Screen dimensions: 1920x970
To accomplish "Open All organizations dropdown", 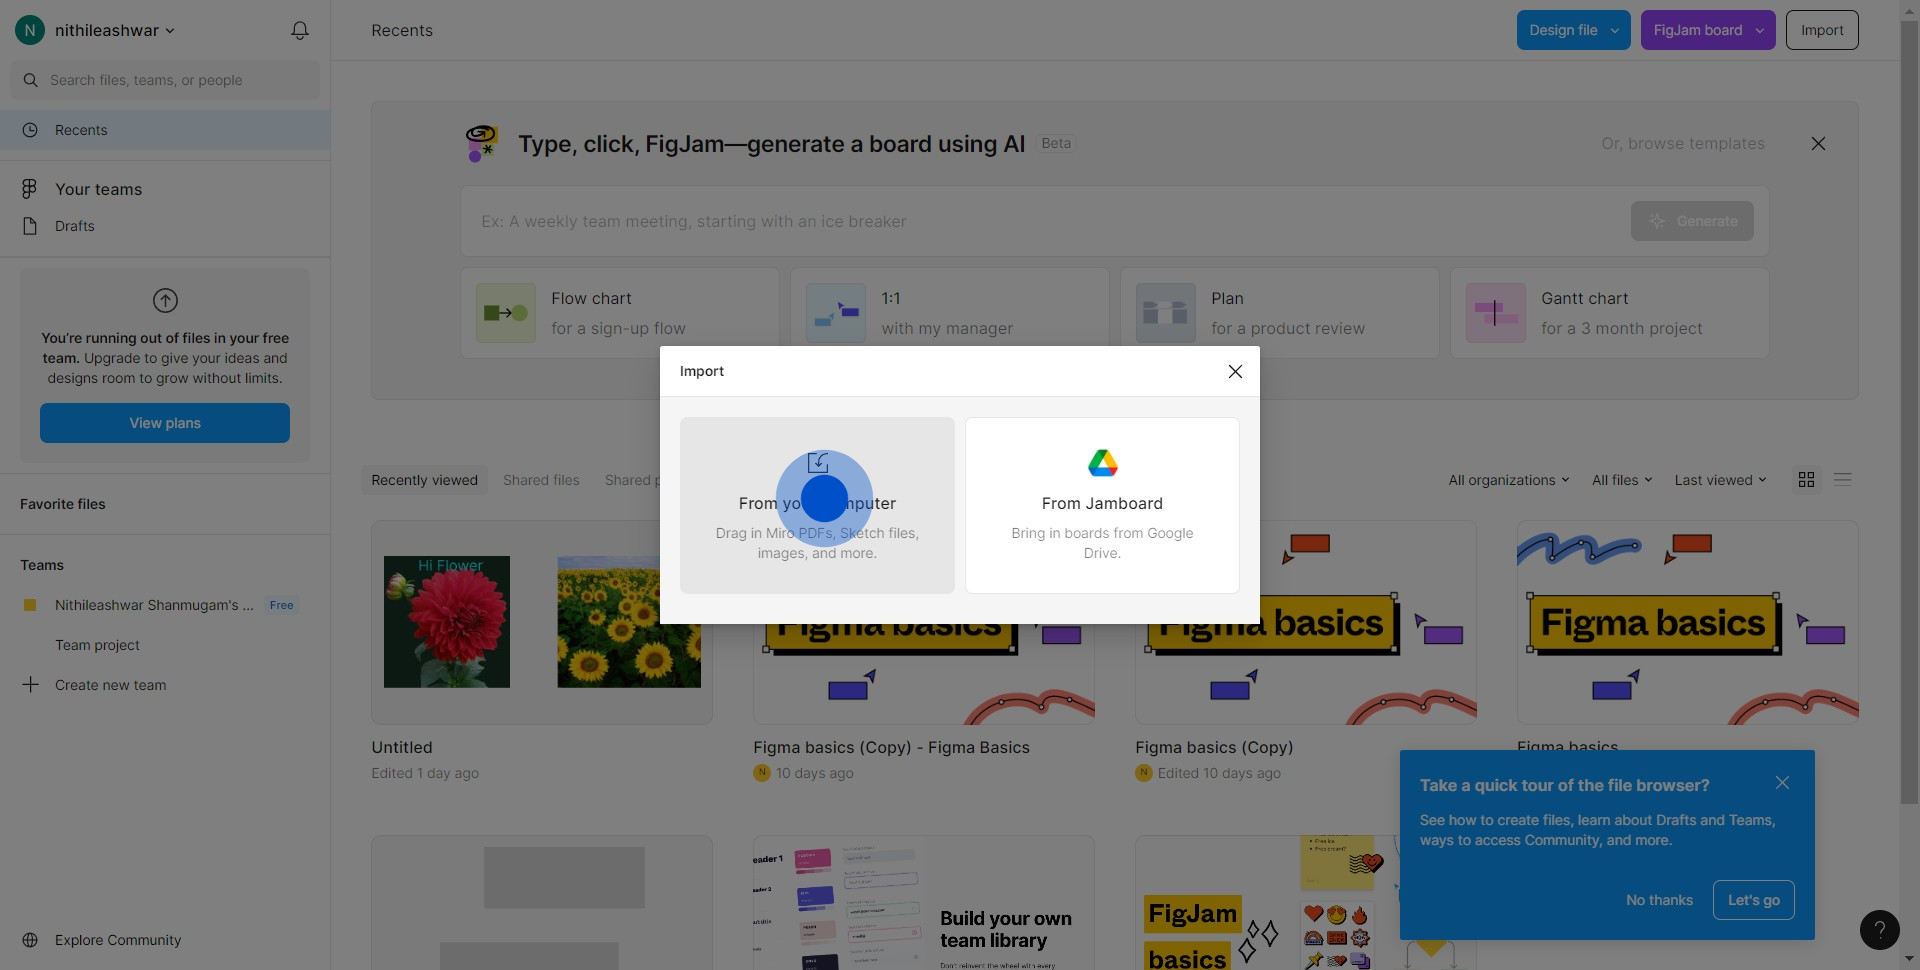I will pyautogui.click(x=1509, y=480).
